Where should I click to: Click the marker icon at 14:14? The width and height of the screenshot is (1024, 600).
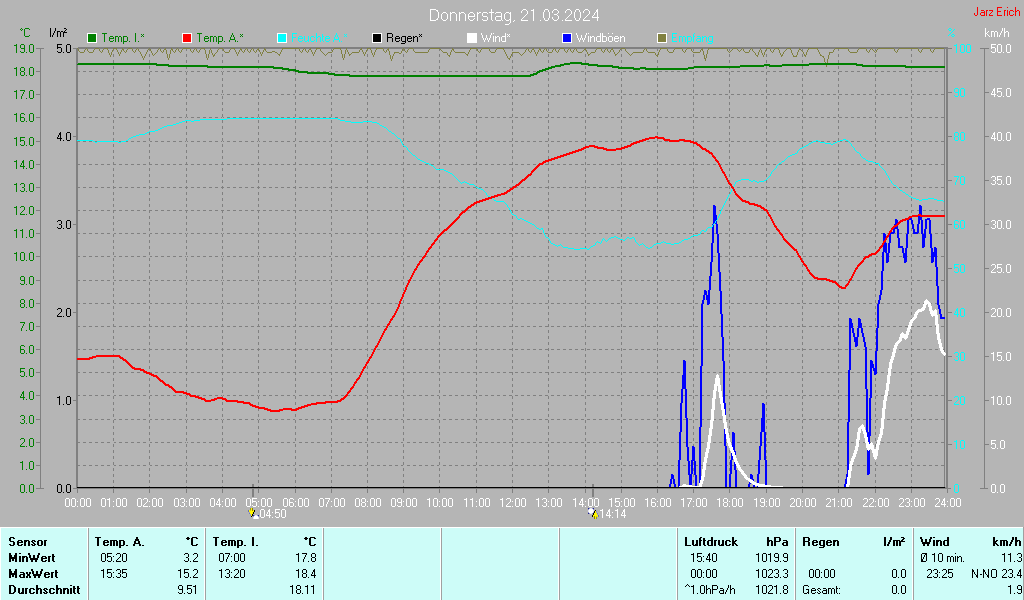[592, 513]
